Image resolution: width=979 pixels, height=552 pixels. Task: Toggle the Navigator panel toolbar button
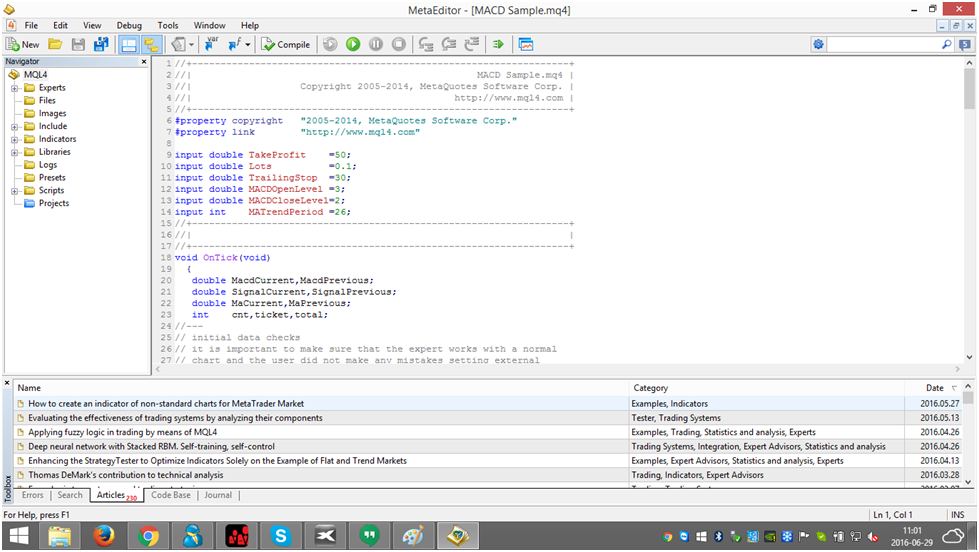point(129,44)
